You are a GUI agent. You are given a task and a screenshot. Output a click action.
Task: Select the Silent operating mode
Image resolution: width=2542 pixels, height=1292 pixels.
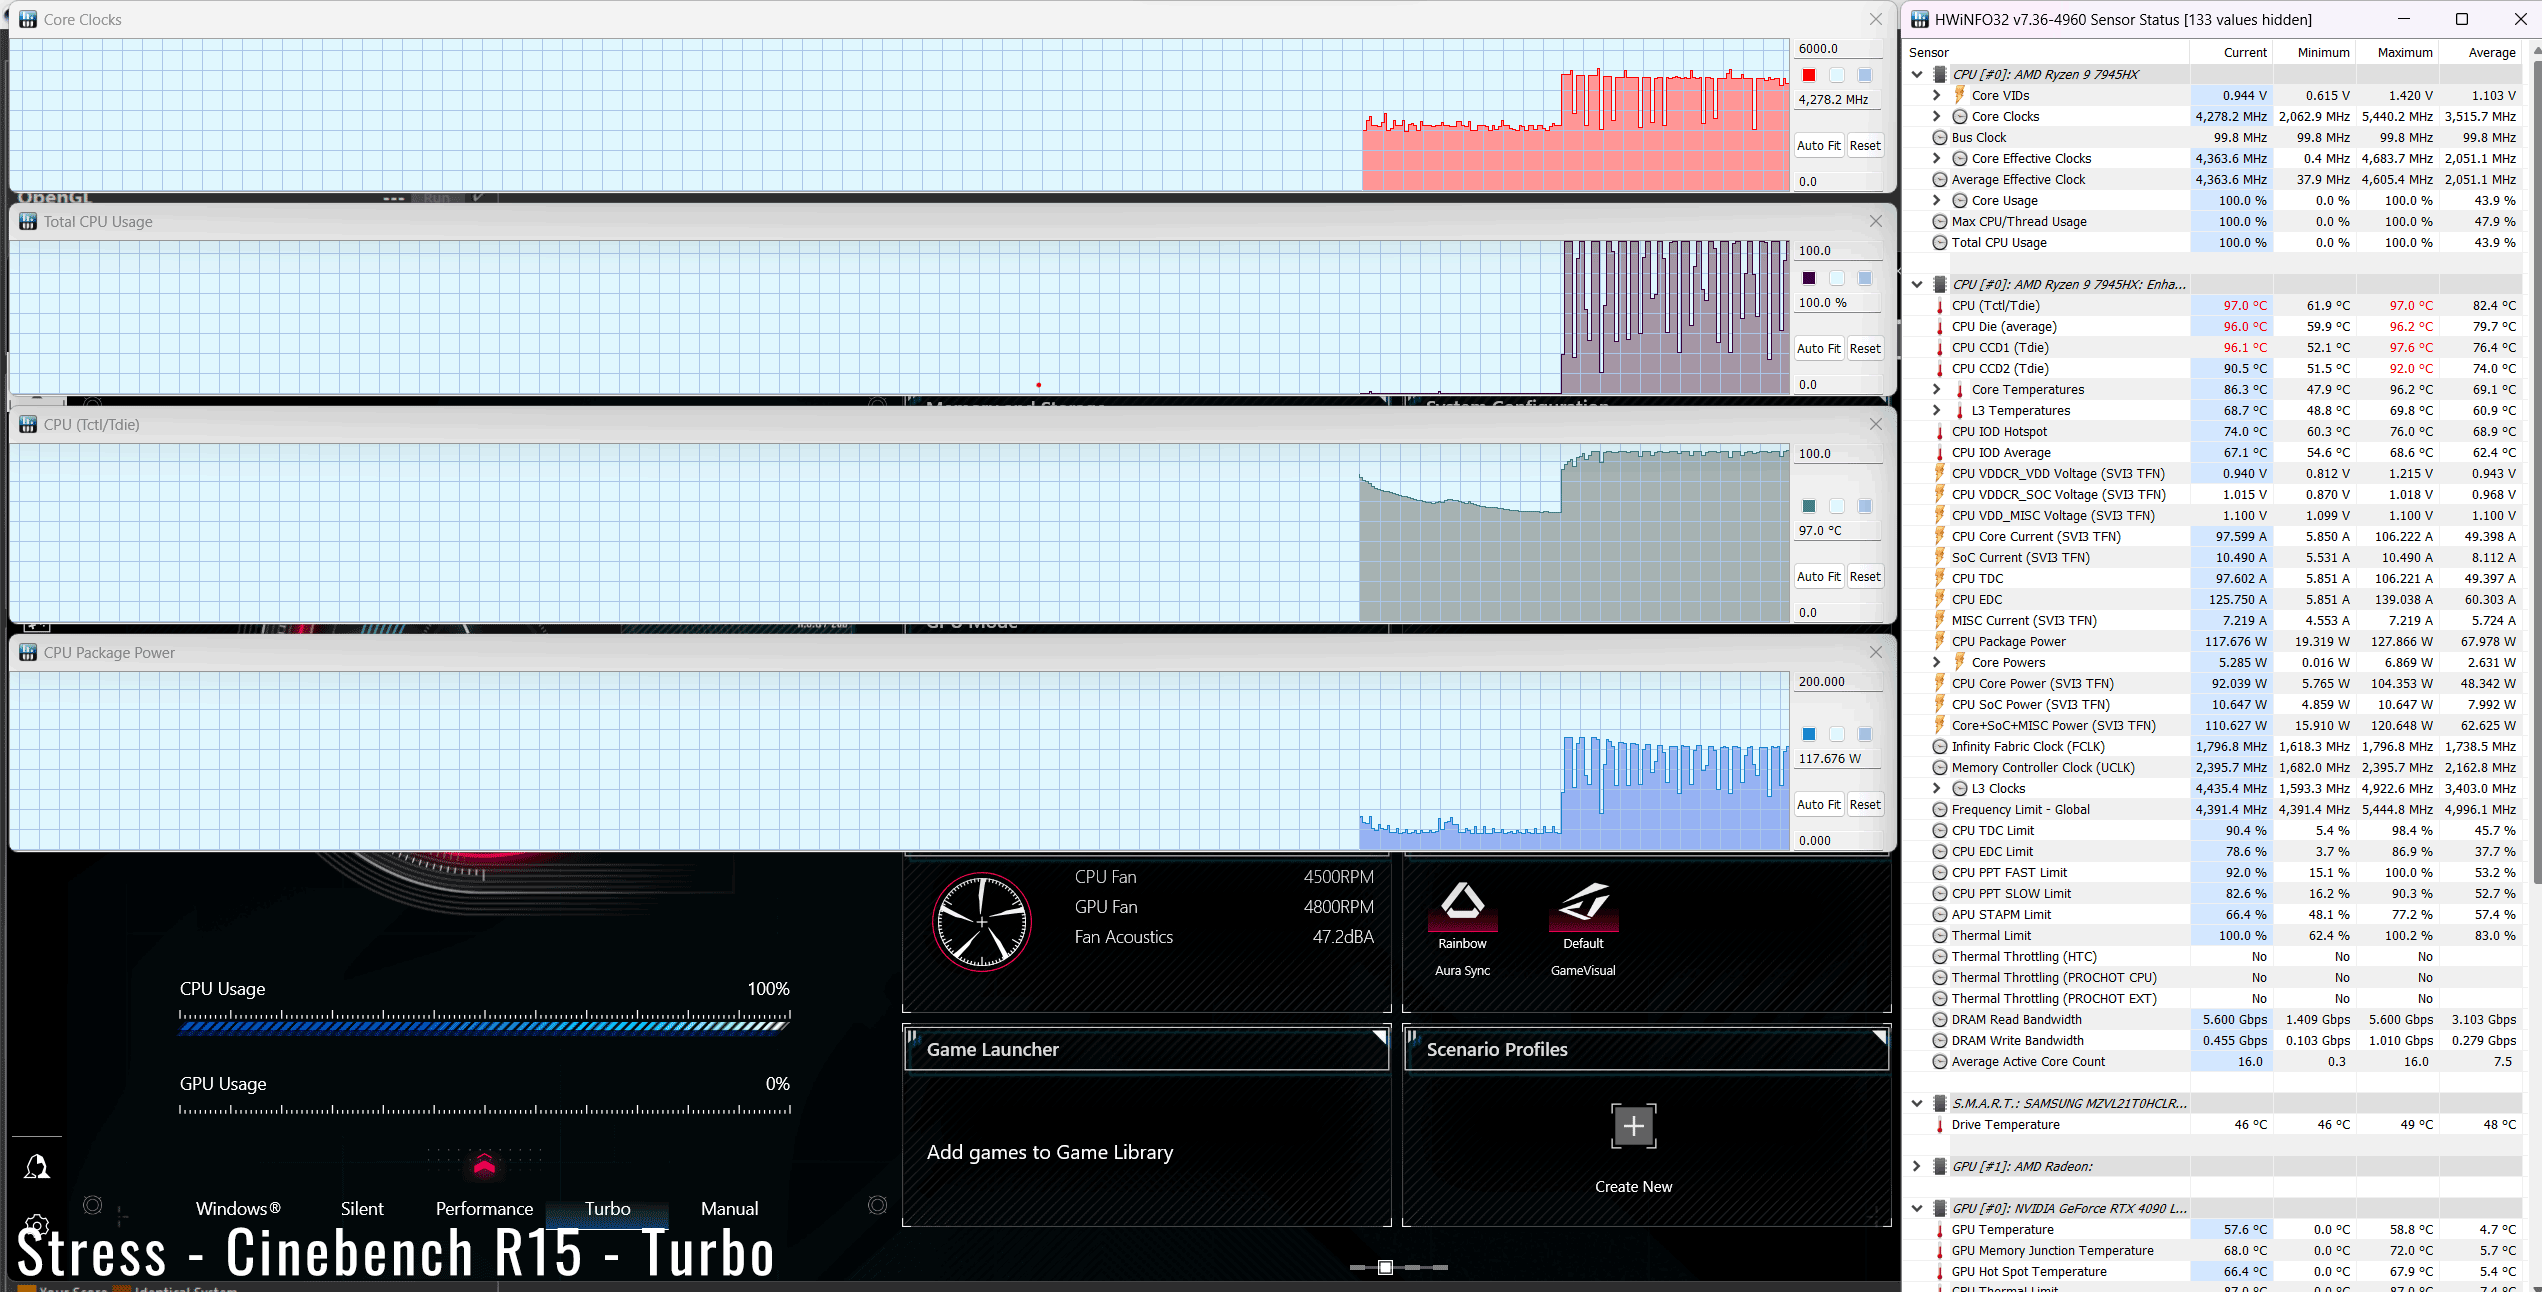click(361, 1209)
